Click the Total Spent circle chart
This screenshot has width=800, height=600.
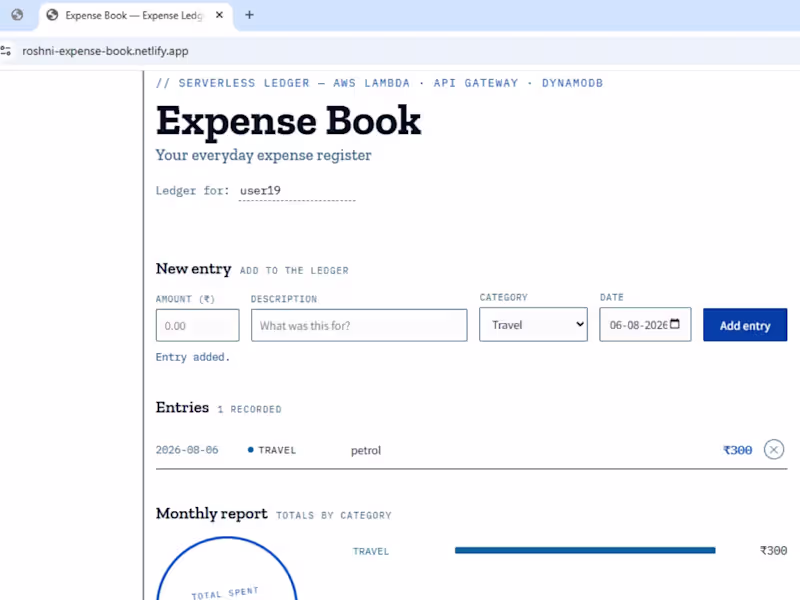(x=227, y=568)
